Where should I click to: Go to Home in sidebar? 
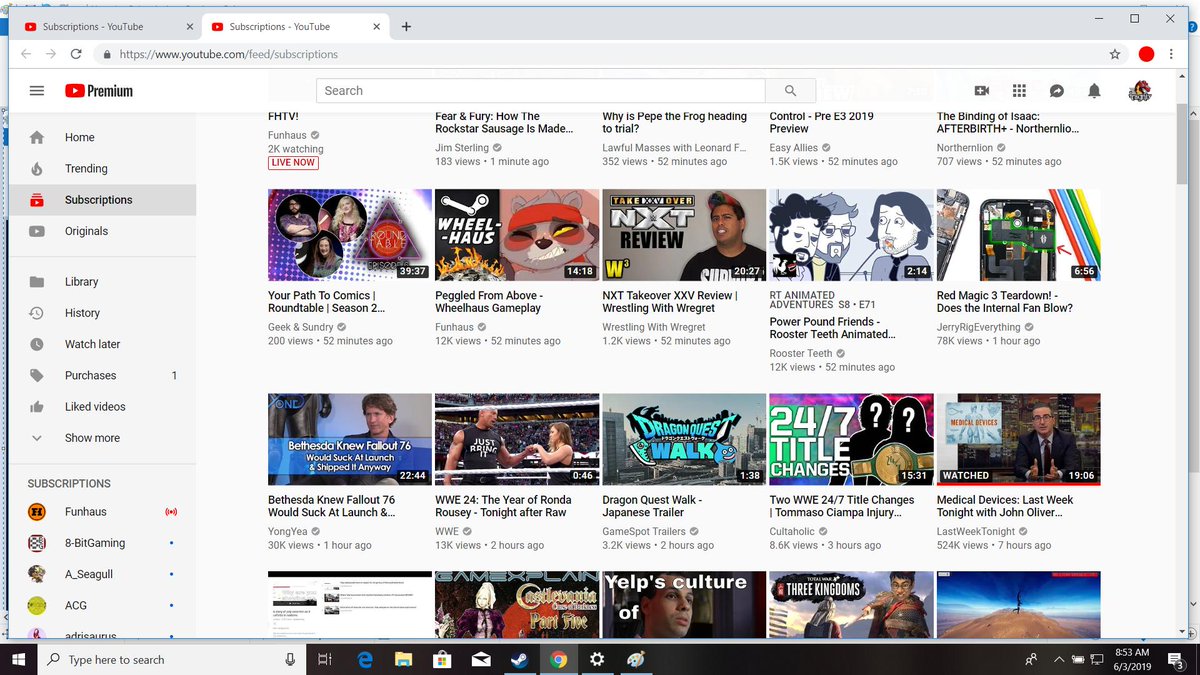tap(102, 137)
